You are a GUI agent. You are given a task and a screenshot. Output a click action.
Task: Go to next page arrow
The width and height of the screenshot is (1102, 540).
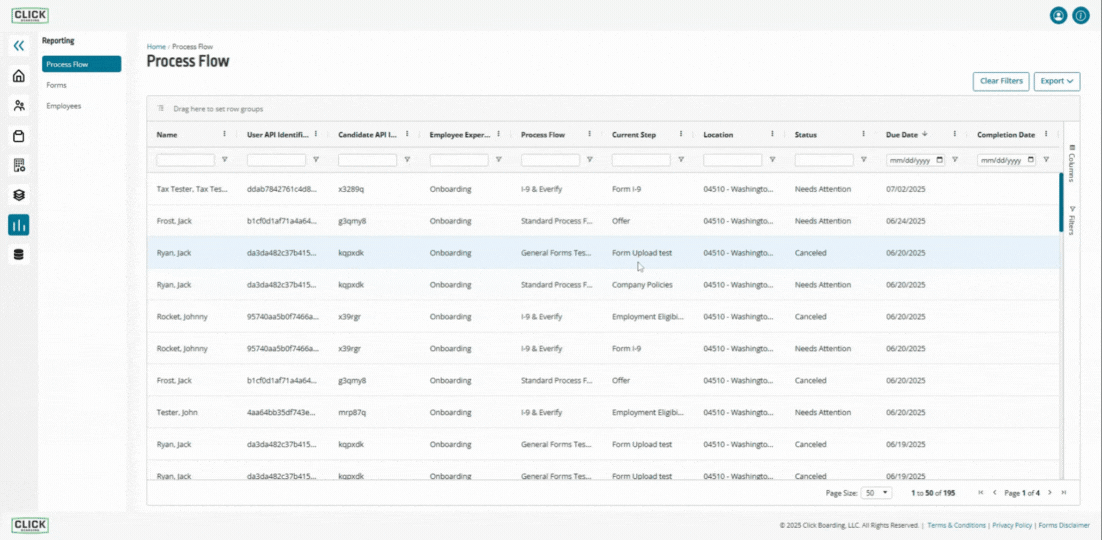[x=1050, y=493]
